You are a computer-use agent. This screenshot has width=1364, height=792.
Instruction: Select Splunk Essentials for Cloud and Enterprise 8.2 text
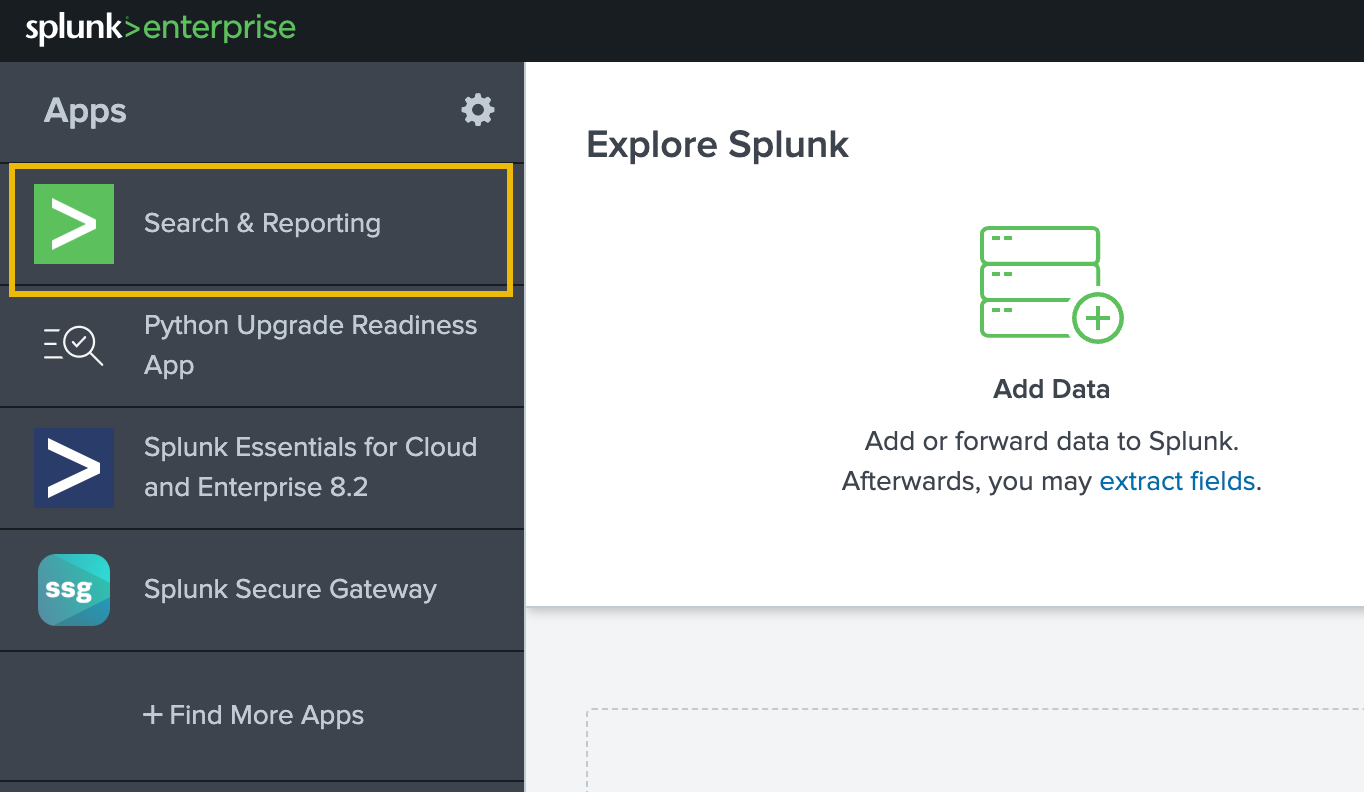pyautogui.click(x=310, y=467)
